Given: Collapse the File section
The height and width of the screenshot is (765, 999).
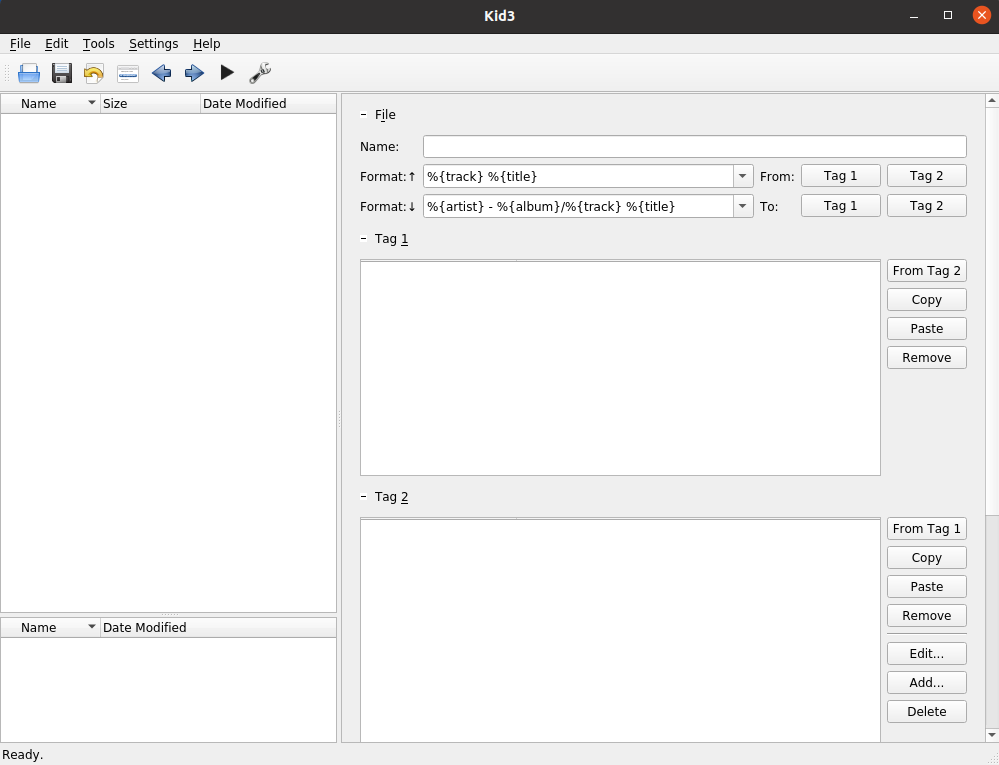Looking at the screenshot, I should (363, 114).
